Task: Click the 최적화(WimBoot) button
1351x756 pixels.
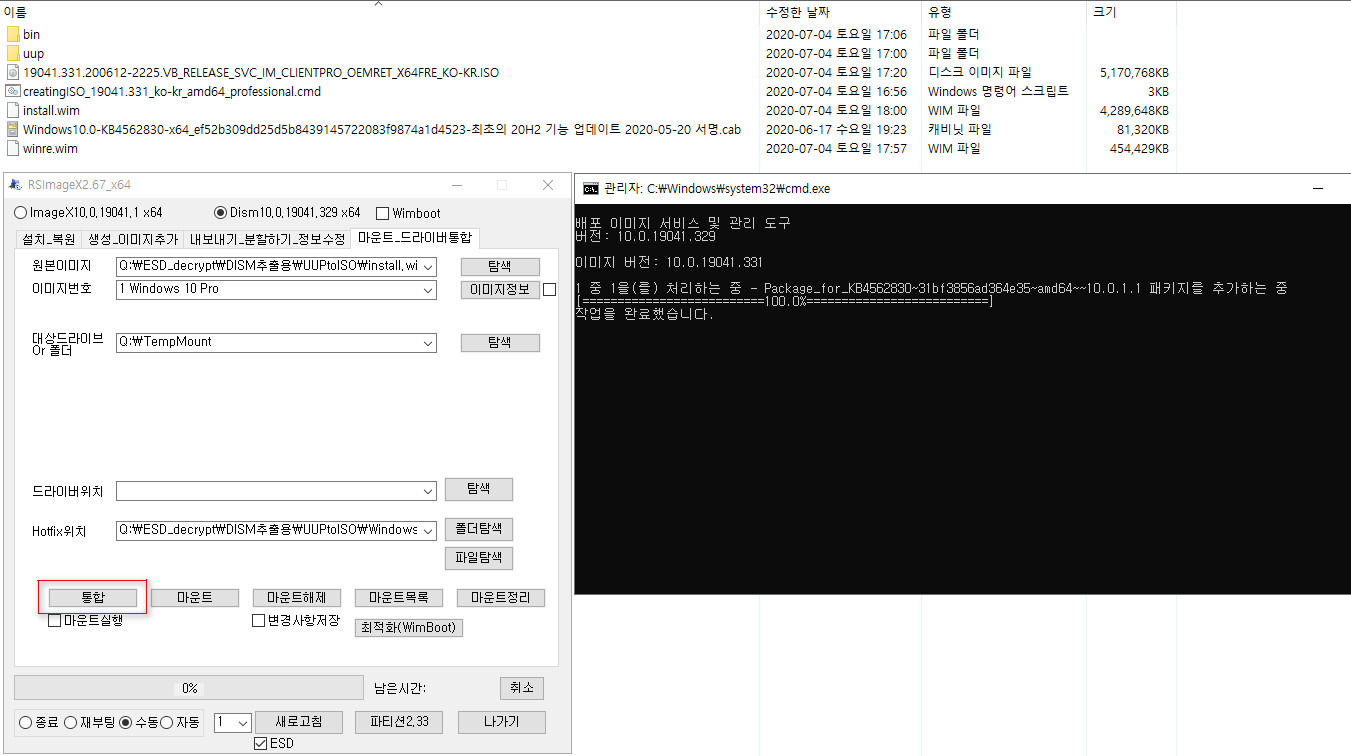Action: pos(409,627)
